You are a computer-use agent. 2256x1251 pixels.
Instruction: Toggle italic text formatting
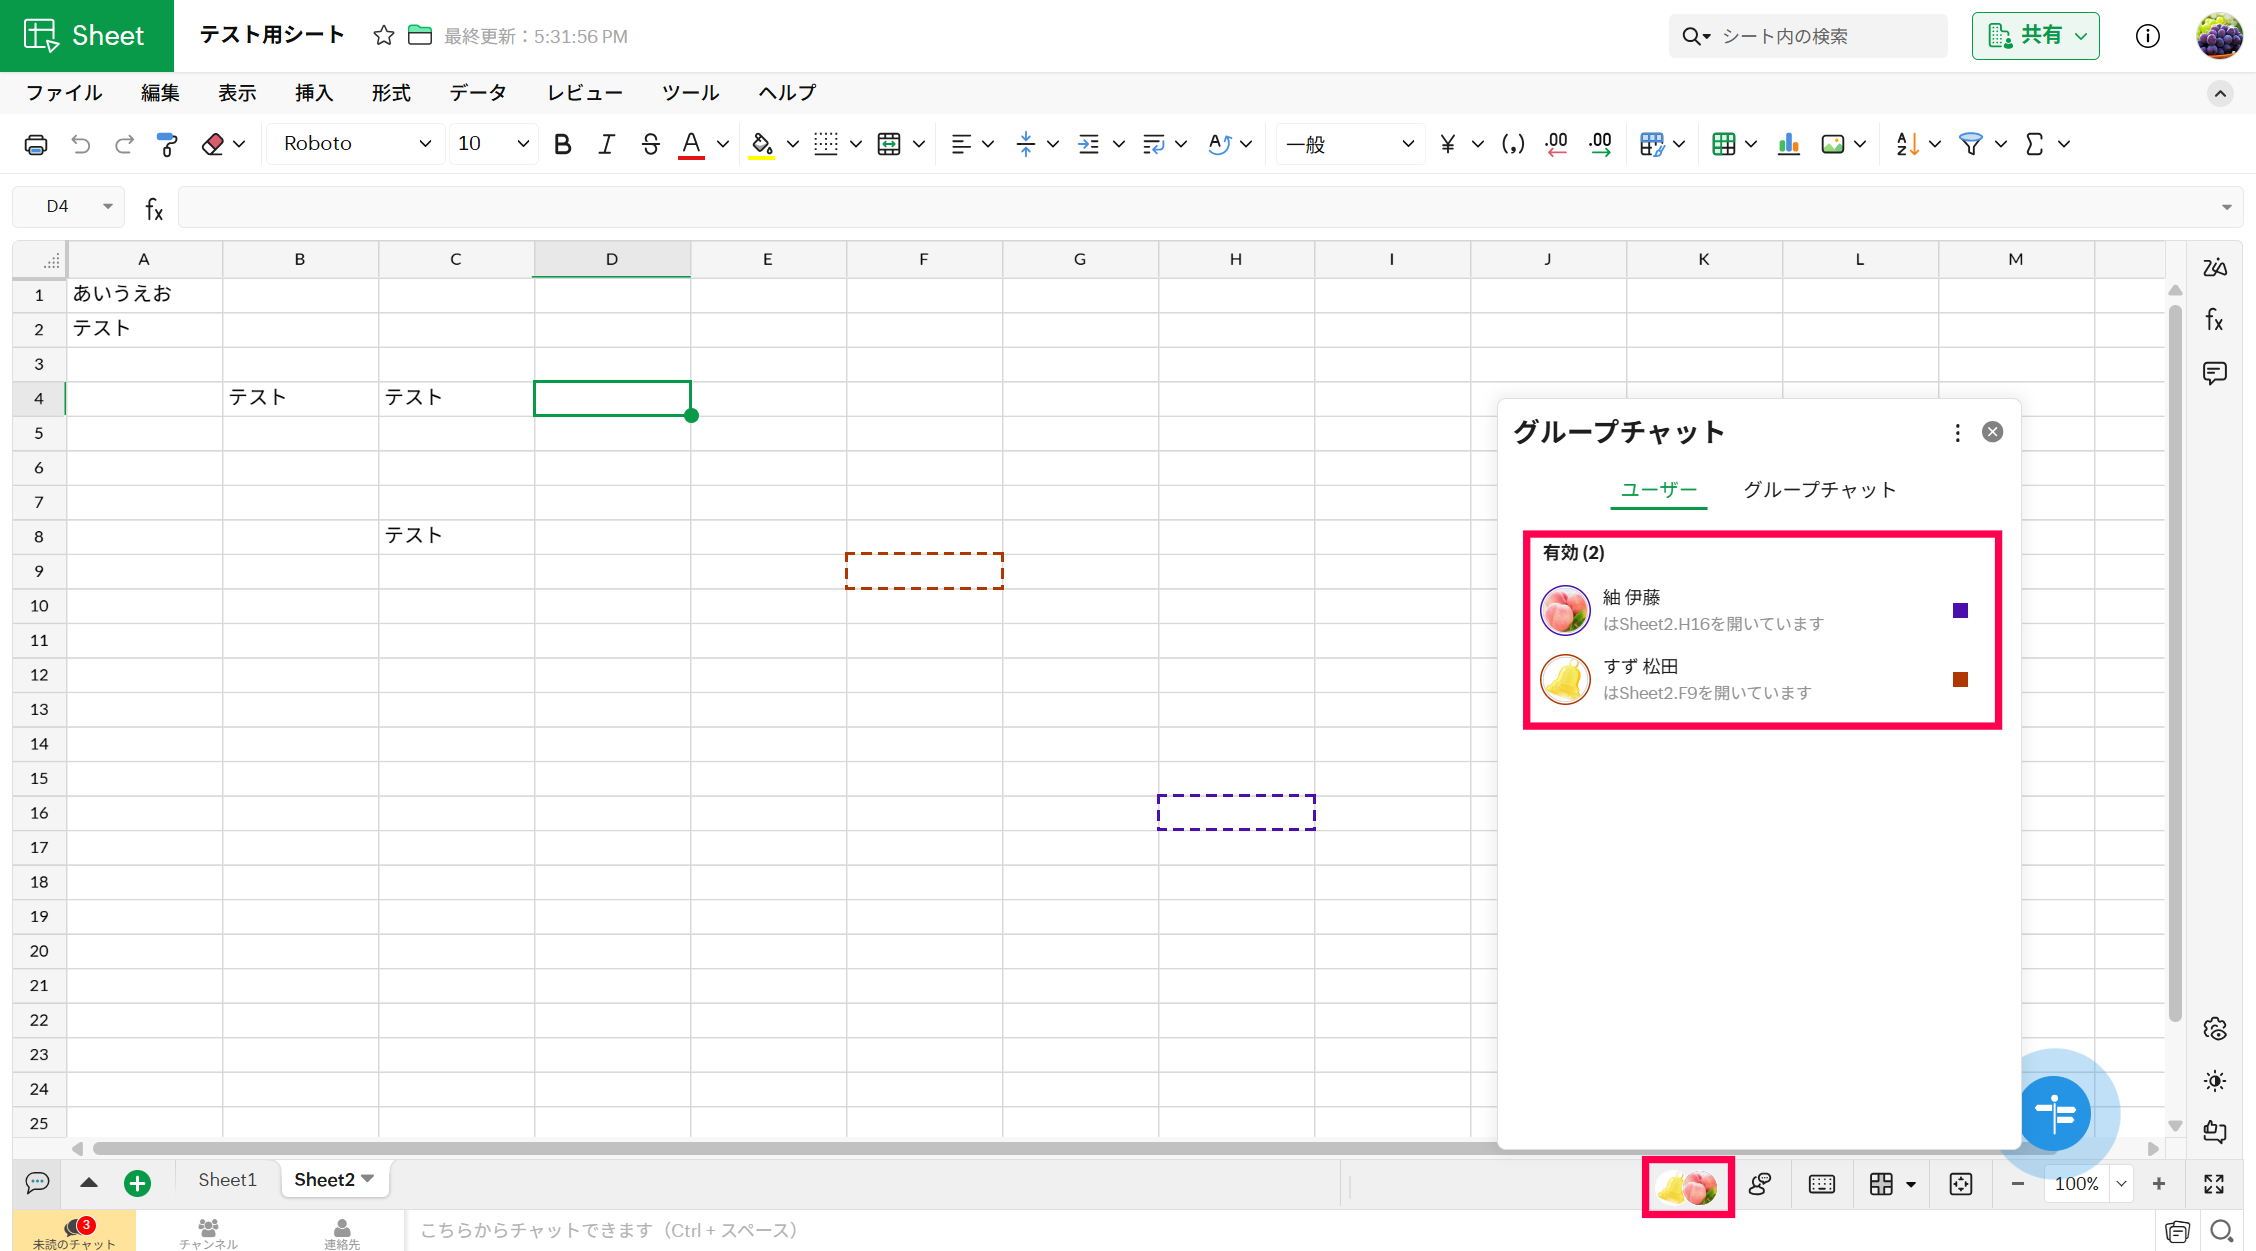pyautogui.click(x=606, y=144)
